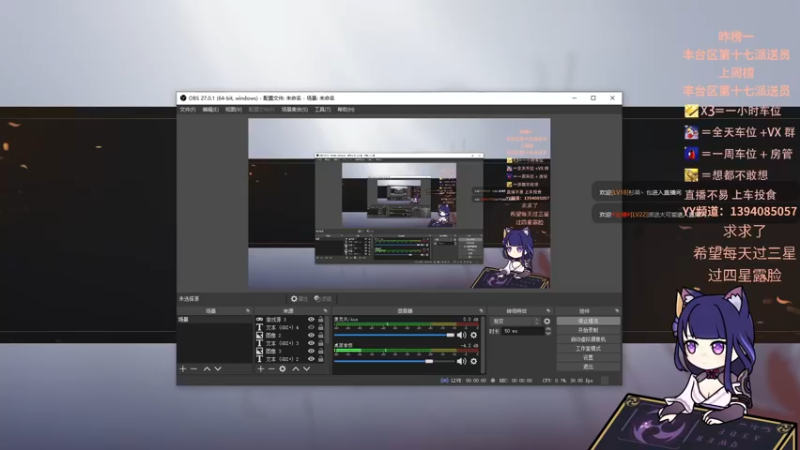Click the LIVE streaming status icon

coord(444,381)
